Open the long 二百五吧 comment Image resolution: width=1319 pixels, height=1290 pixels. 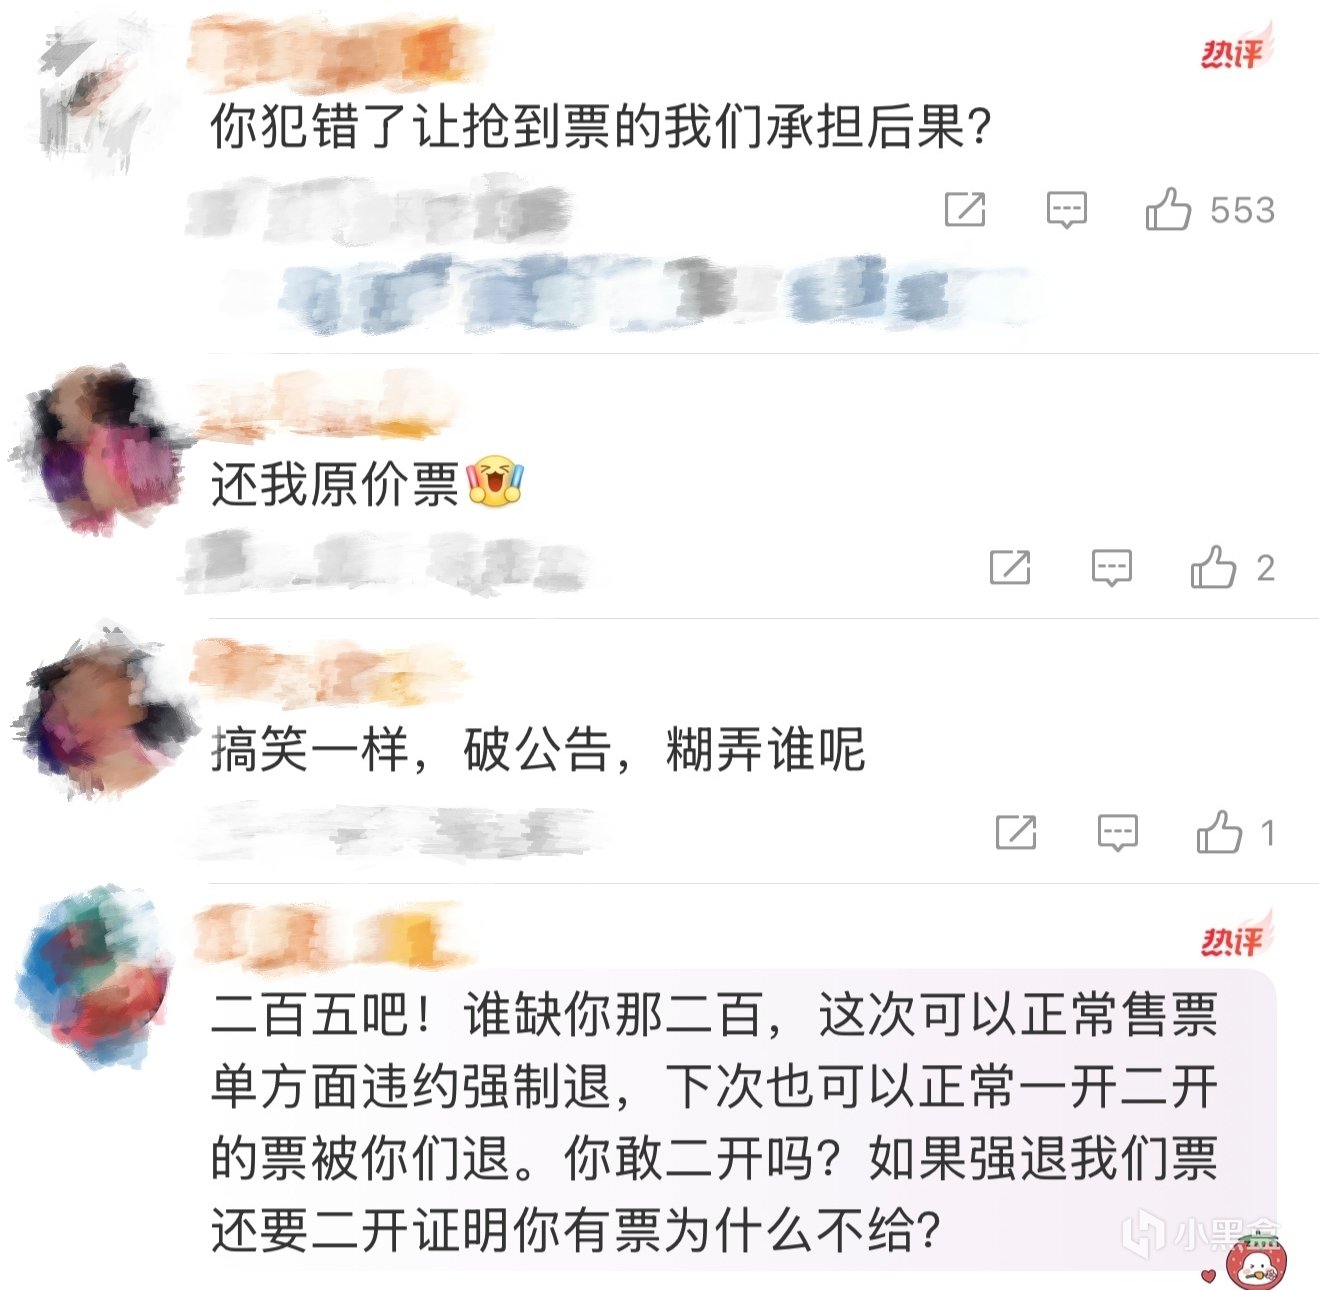pos(714,1120)
